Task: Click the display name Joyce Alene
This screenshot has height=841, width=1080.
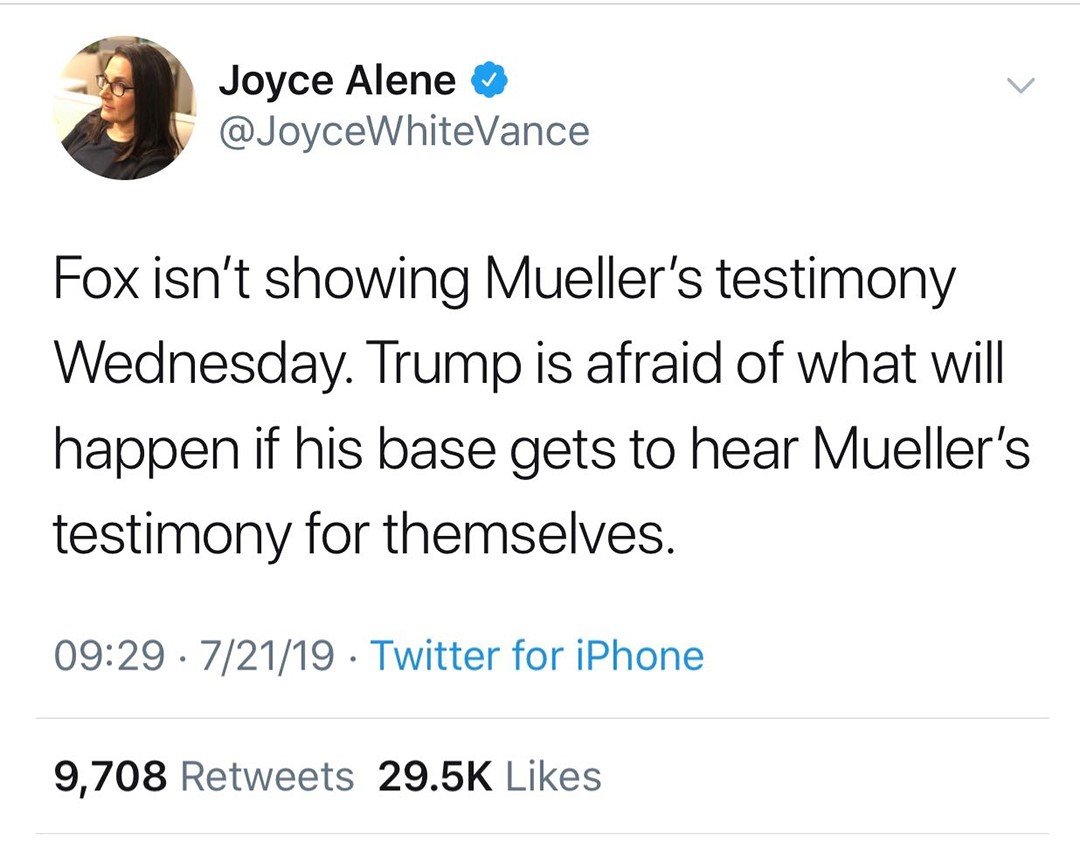Action: (x=337, y=81)
